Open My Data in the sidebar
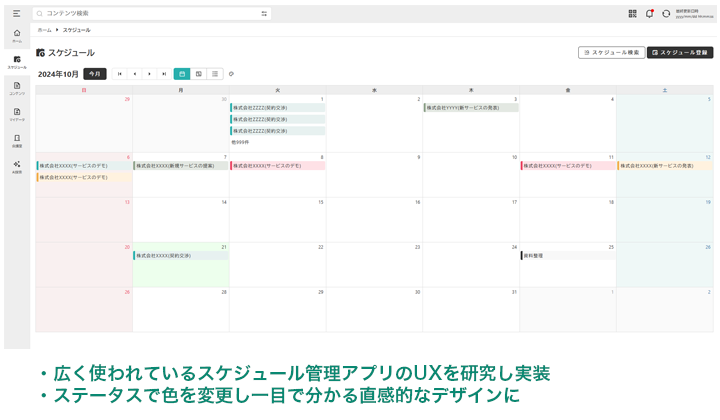720x420 pixels. [x=17, y=114]
